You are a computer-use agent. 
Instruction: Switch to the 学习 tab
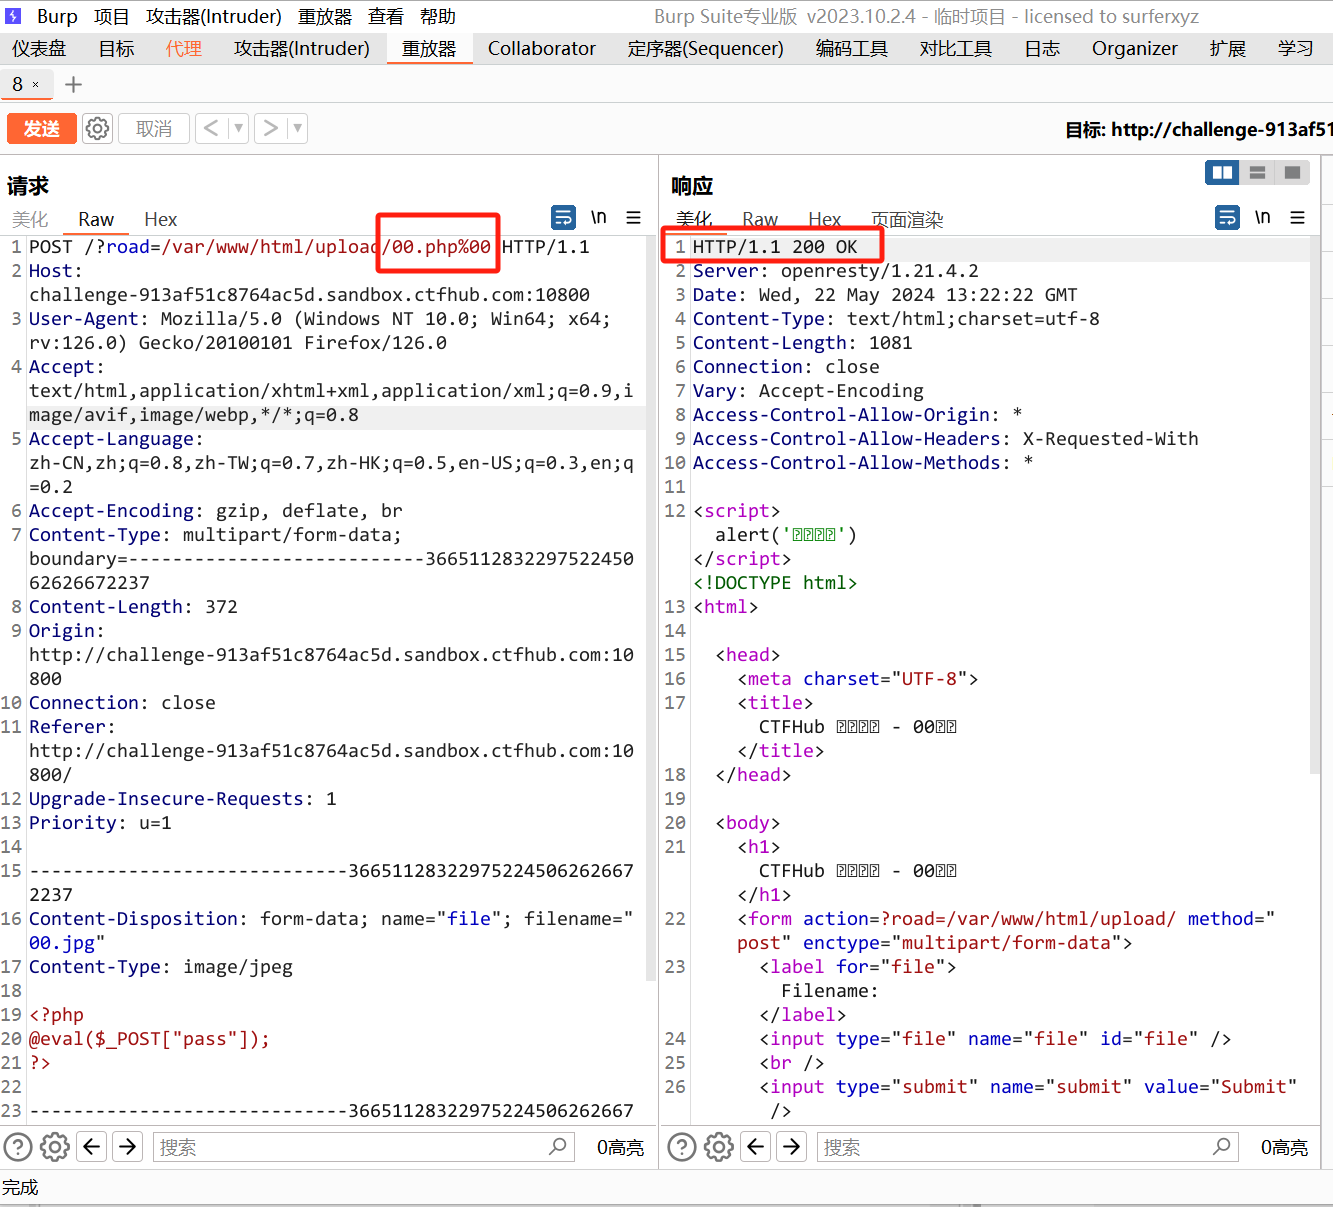(1296, 49)
